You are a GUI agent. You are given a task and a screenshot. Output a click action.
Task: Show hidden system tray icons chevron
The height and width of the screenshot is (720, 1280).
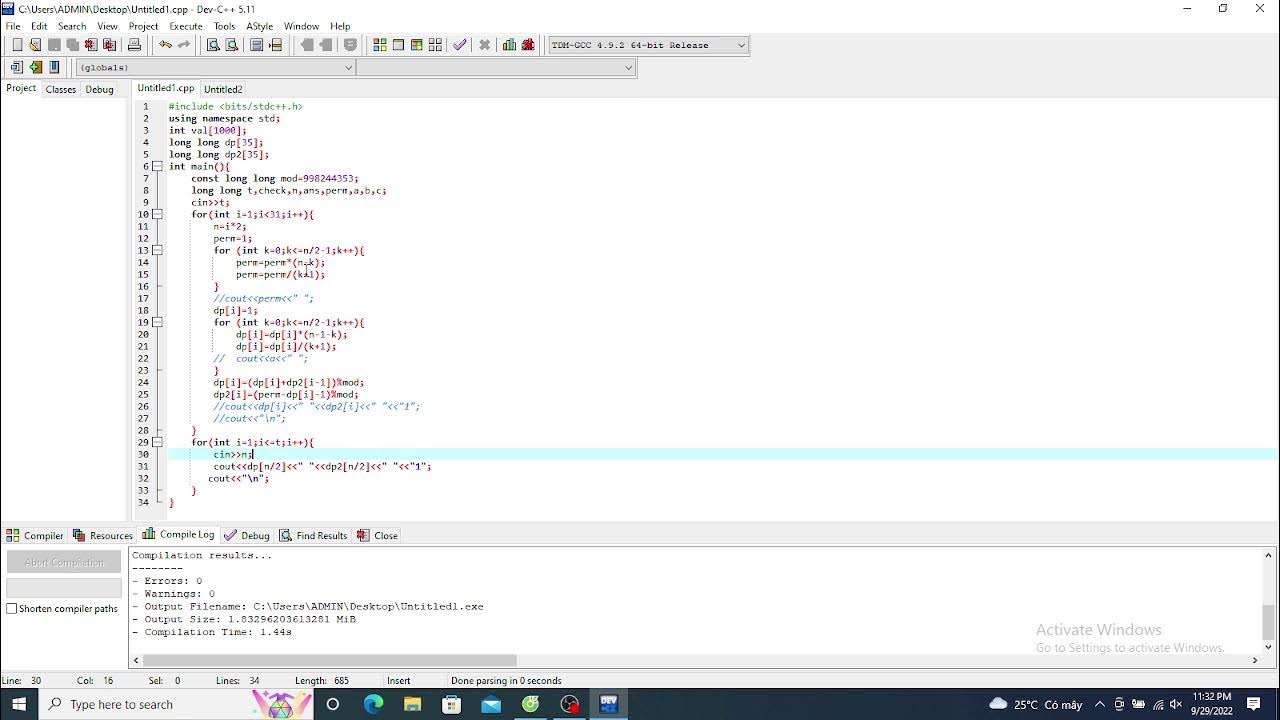tap(1100, 704)
